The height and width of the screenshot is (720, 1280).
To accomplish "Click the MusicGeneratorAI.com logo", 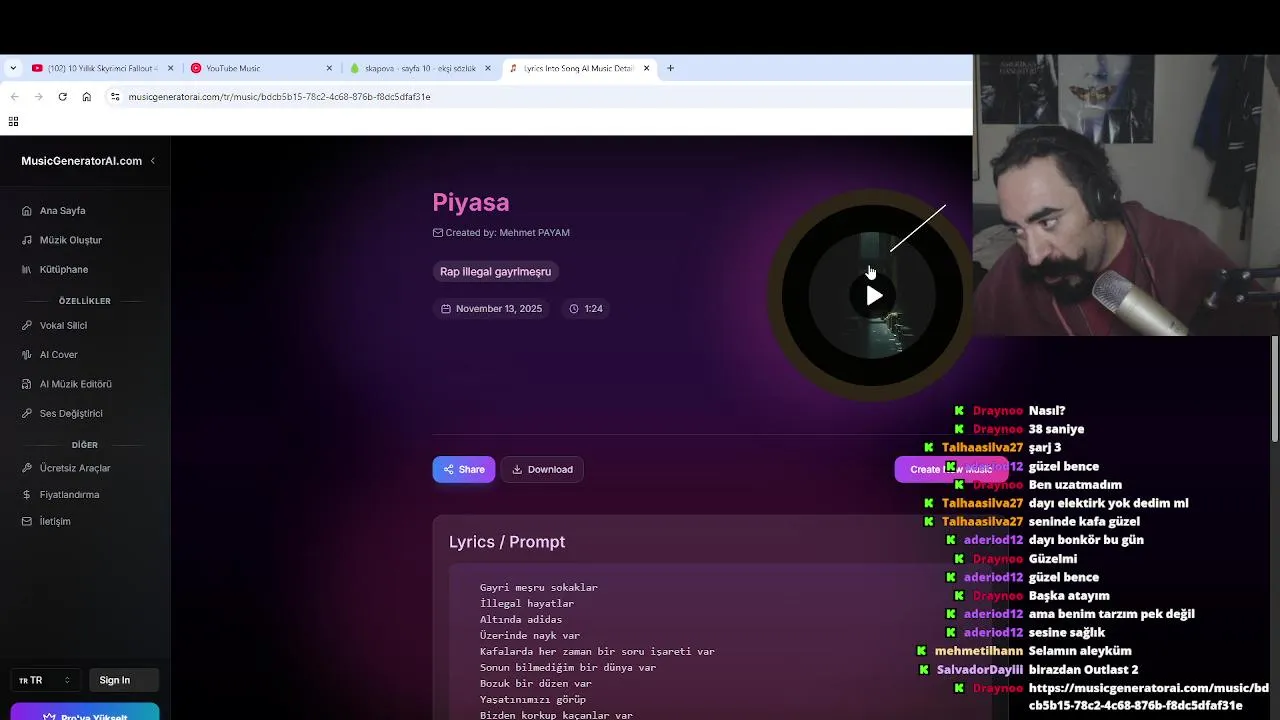I will click(x=82, y=161).
